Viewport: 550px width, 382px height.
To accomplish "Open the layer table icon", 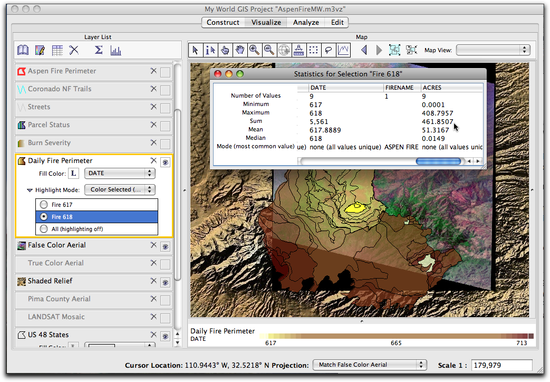I will (x=57, y=51).
